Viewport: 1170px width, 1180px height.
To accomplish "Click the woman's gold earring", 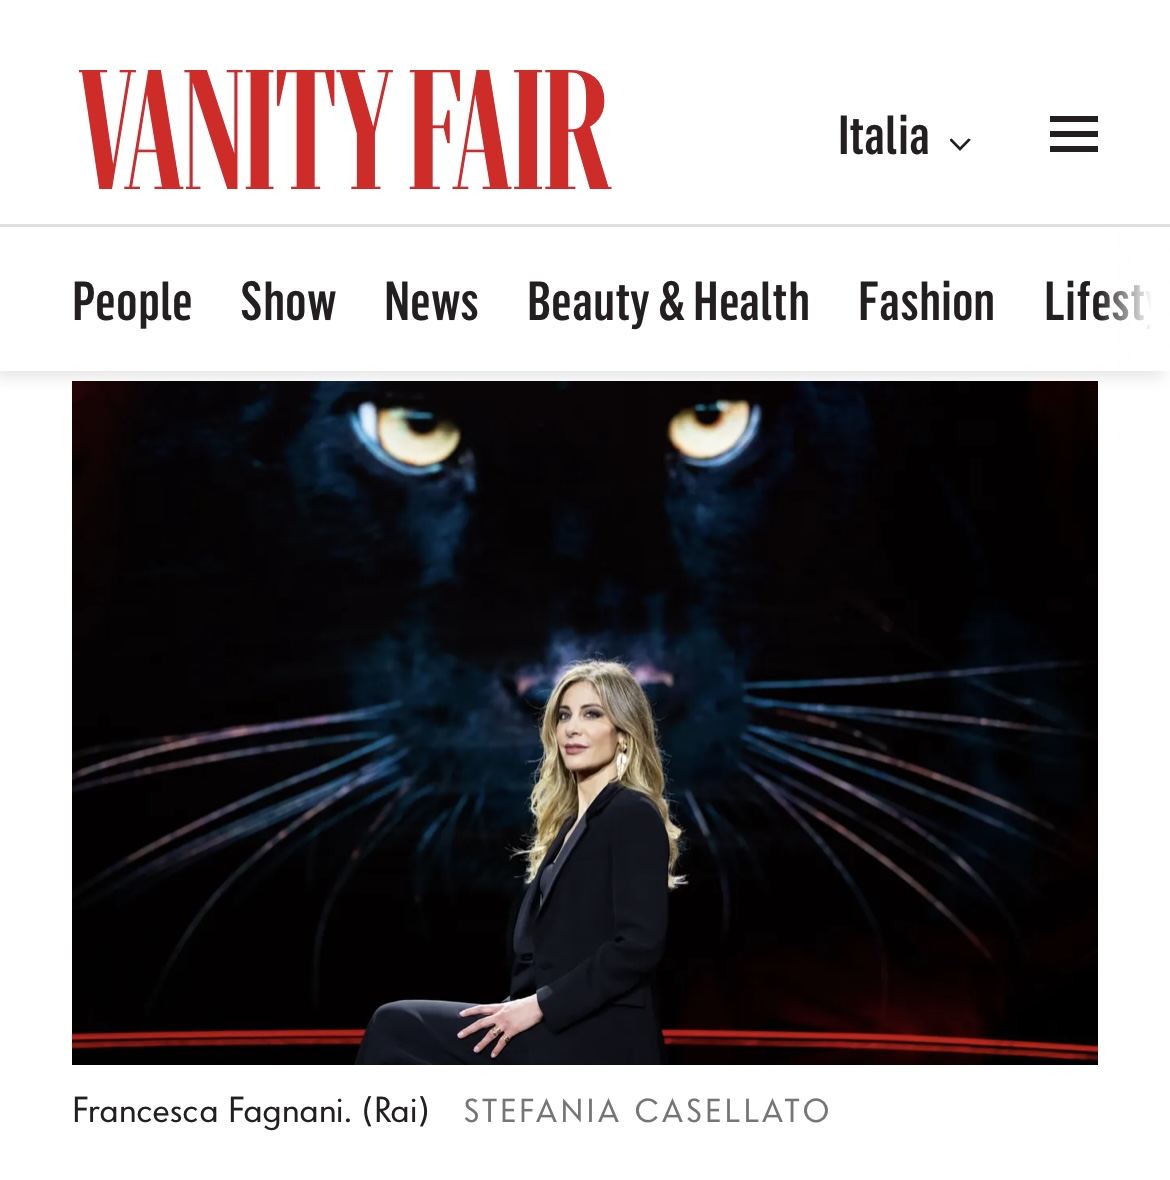I will tap(622, 760).
